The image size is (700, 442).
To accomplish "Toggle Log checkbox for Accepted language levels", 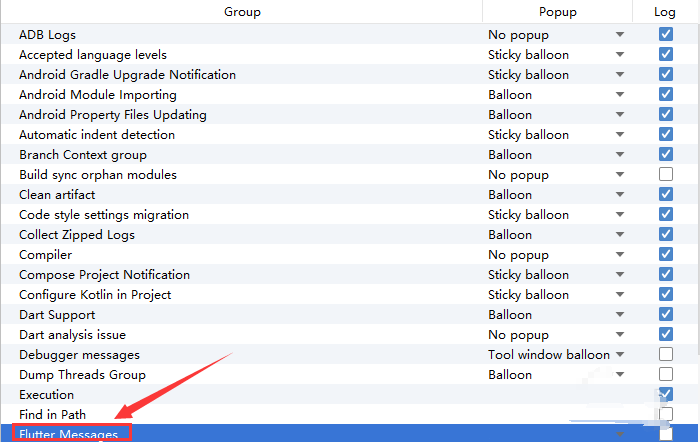I will (x=666, y=54).
